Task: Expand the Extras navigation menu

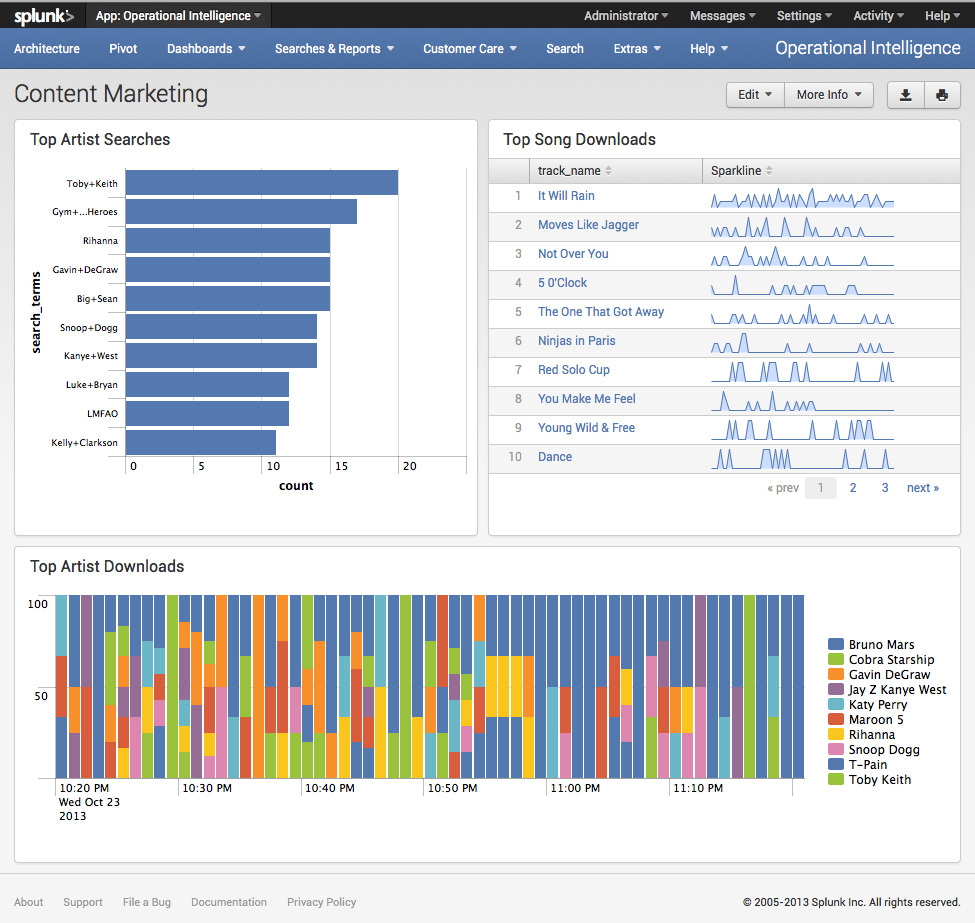Action: tap(637, 49)
